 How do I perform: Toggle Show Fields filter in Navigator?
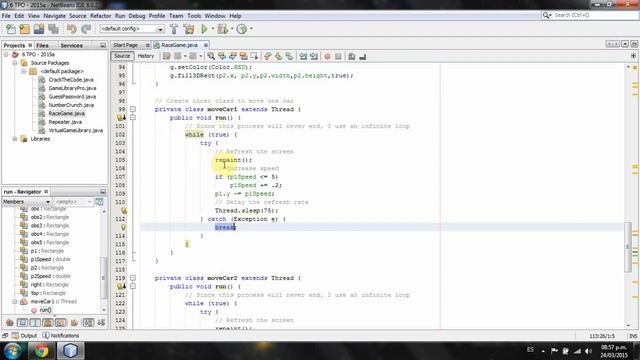22,323
